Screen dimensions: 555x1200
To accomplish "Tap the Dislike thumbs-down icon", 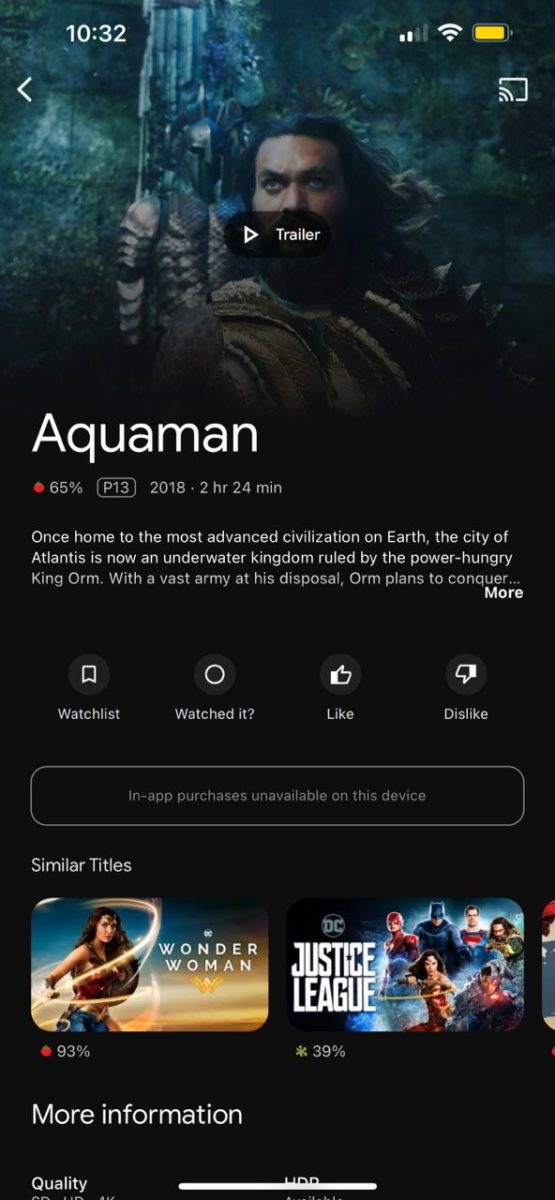I will tap(466, 675).
